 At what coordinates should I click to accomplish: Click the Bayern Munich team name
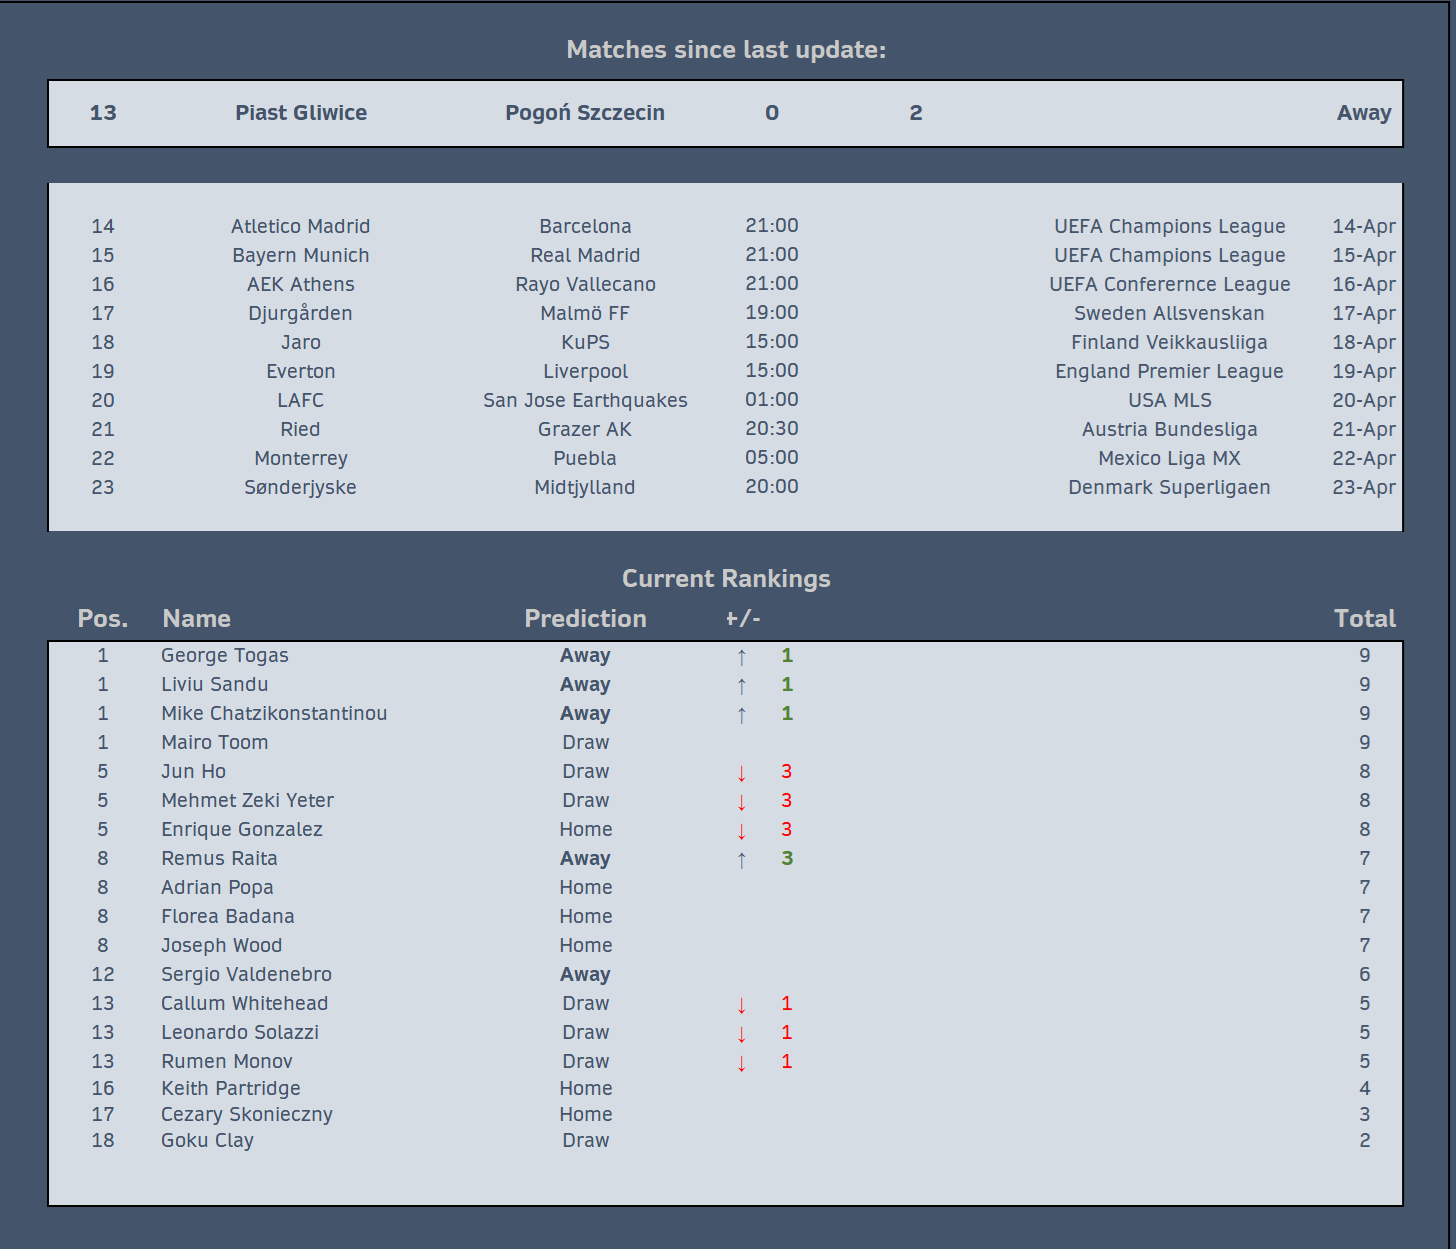pos(301,255)
